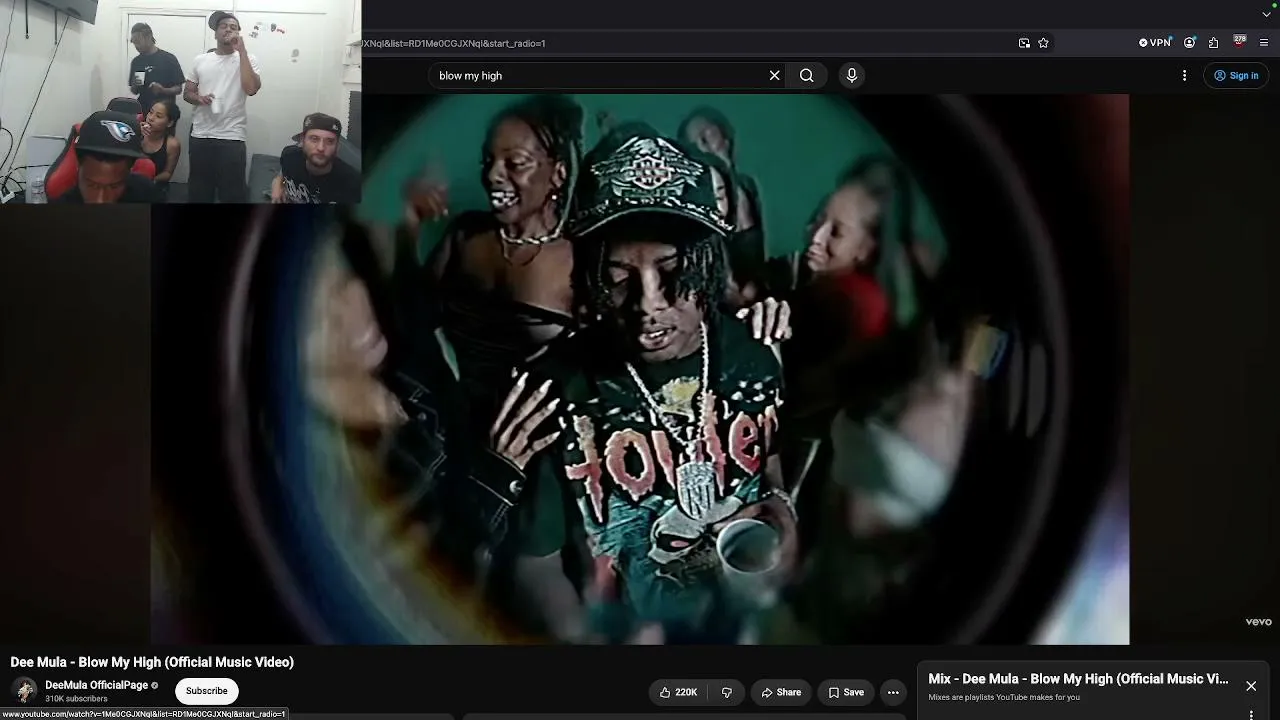Open the browser profile account icon

(x=1189, y=43)
